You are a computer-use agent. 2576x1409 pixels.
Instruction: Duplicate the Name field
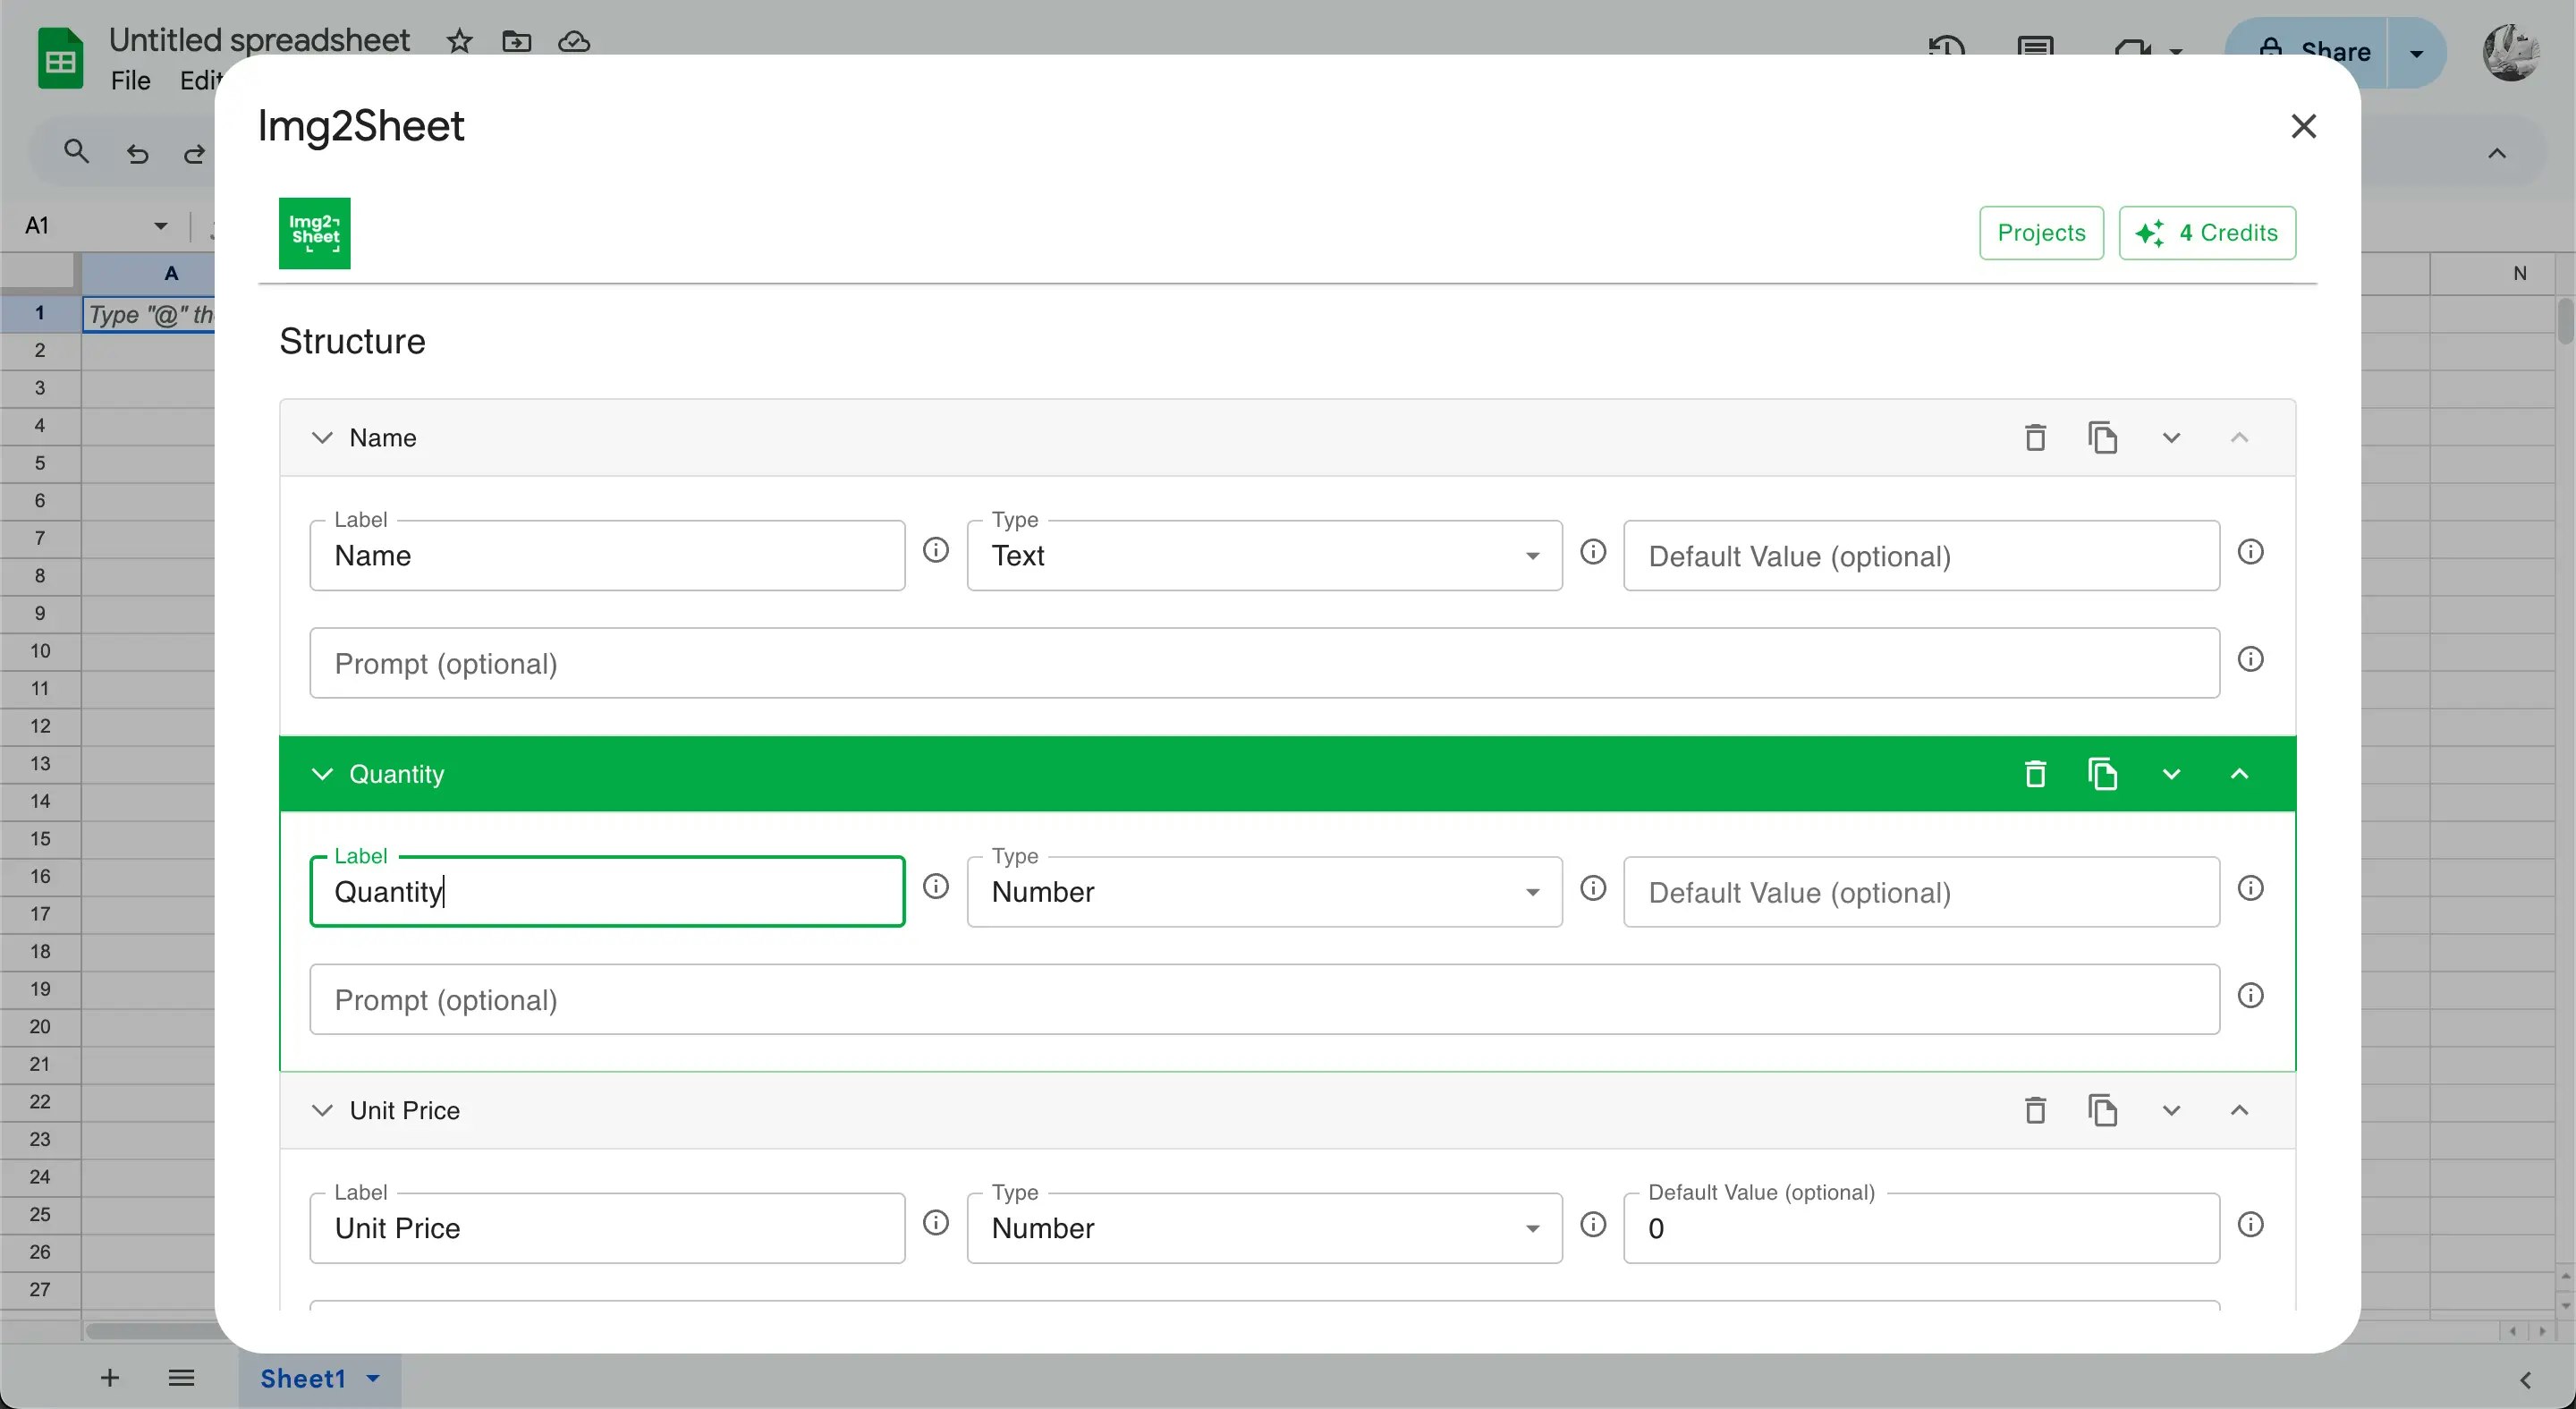(x=2102, y=438)
